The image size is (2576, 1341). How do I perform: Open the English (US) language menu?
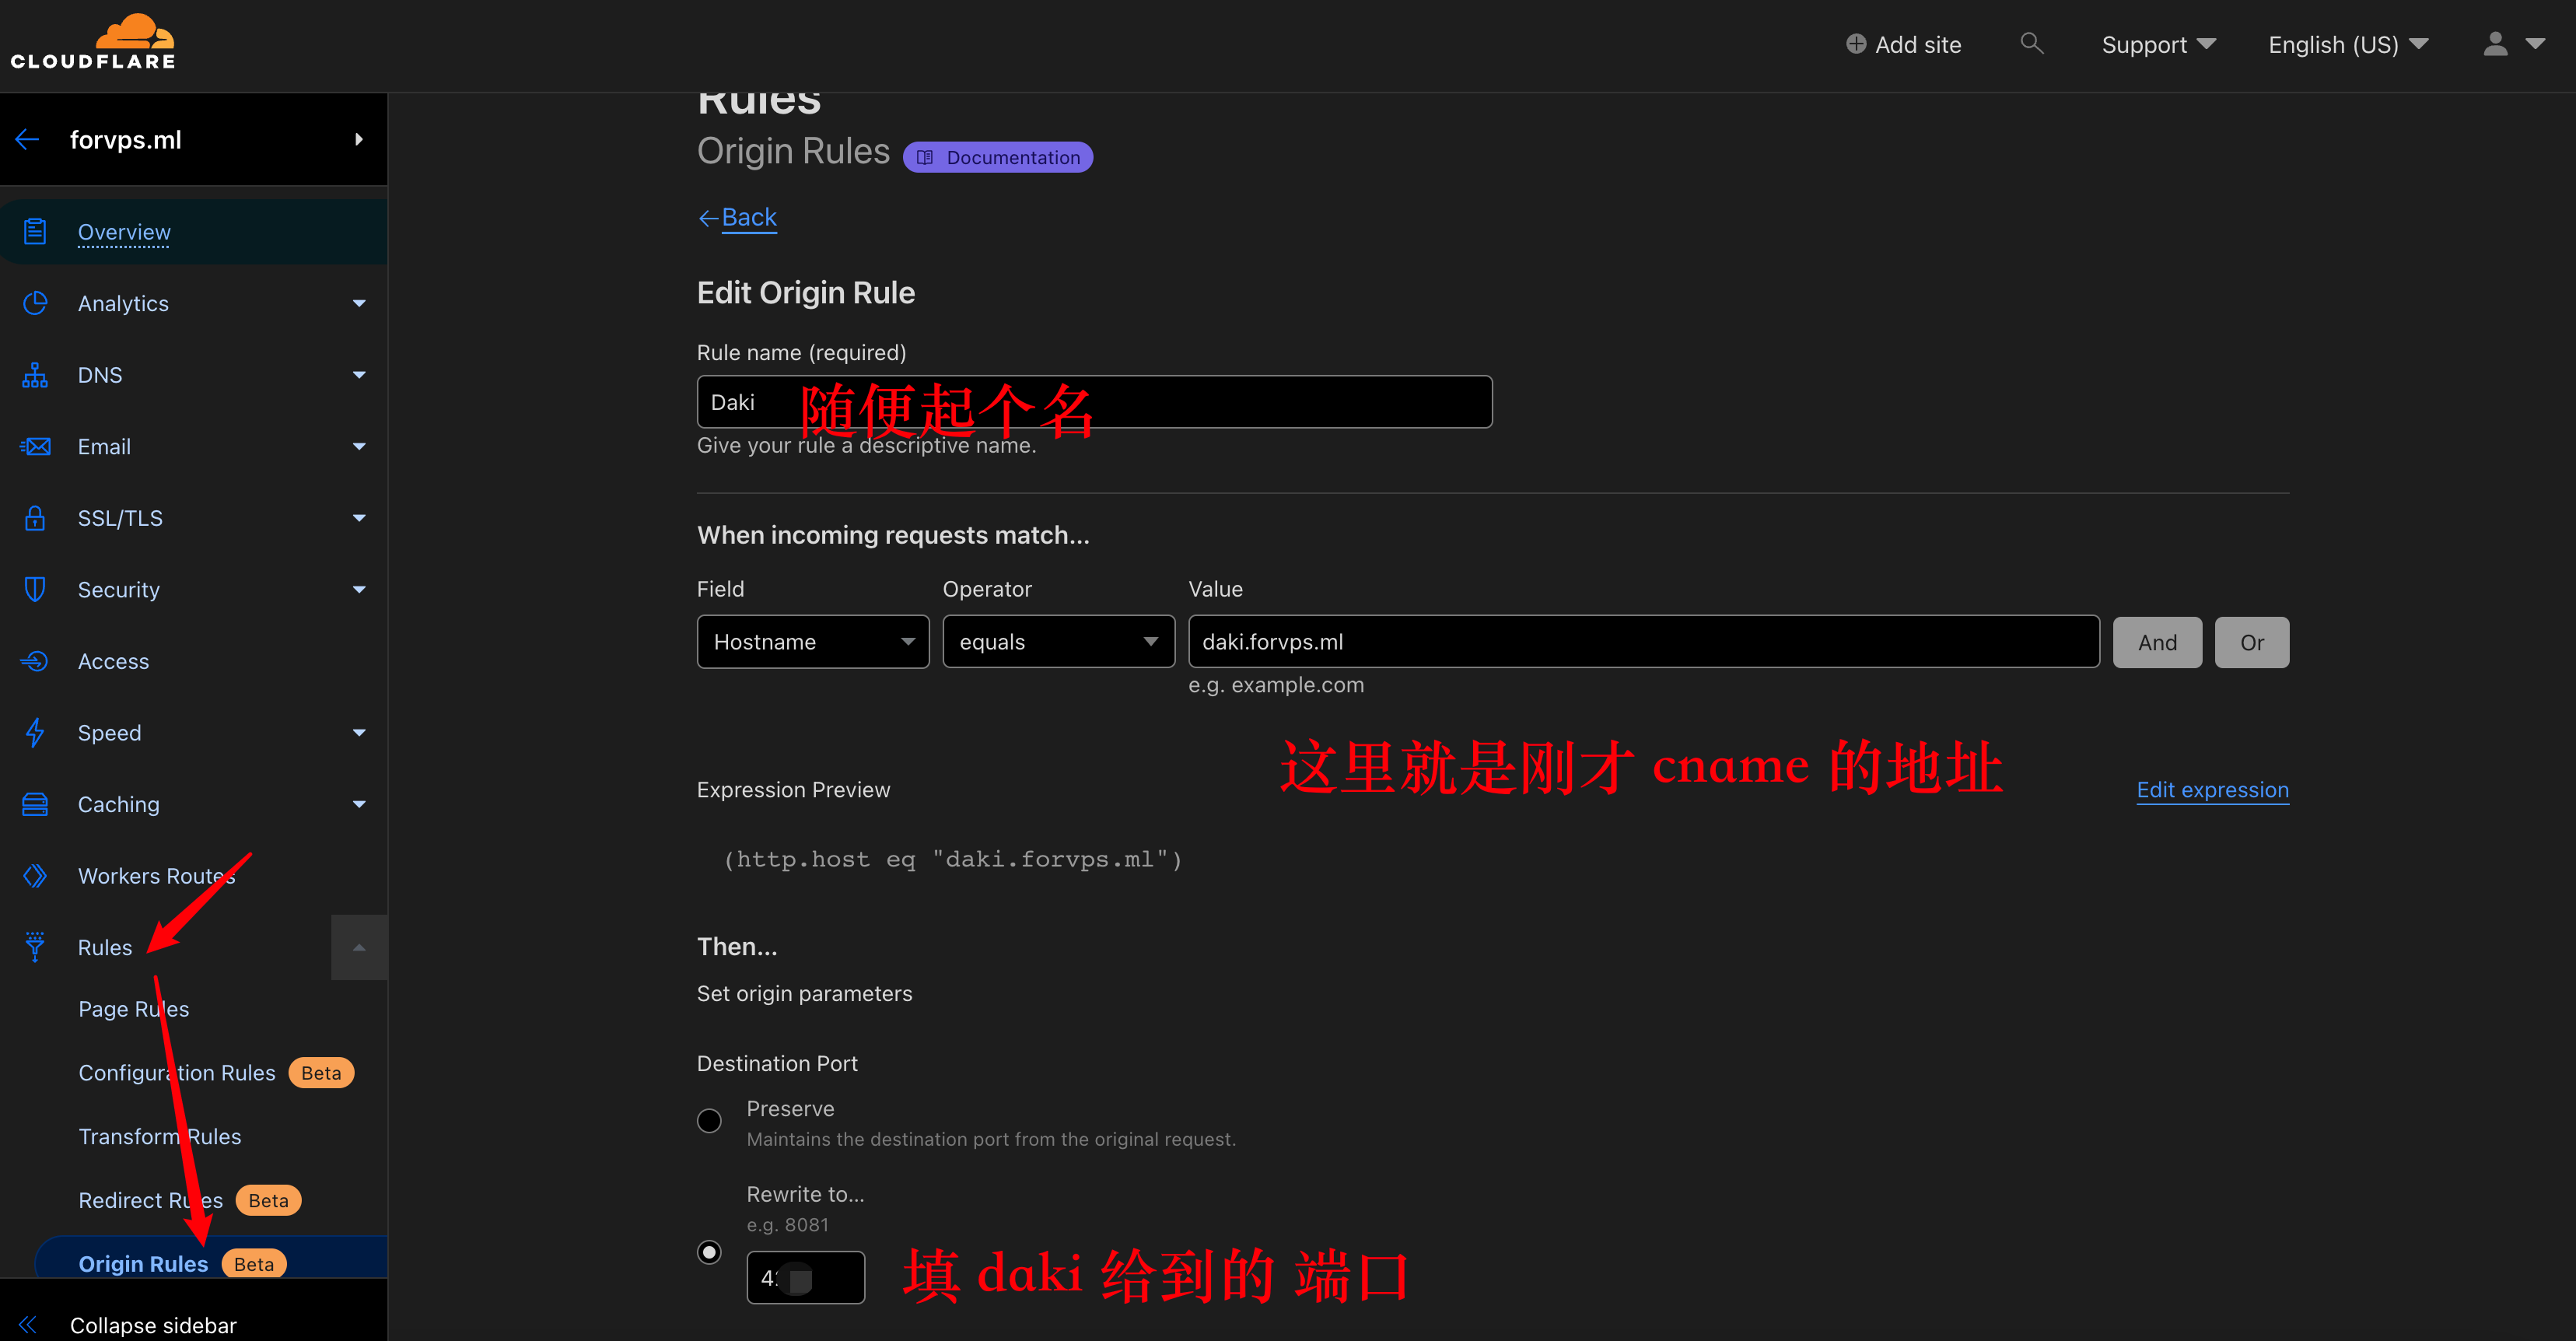[x=2348, y=45]
